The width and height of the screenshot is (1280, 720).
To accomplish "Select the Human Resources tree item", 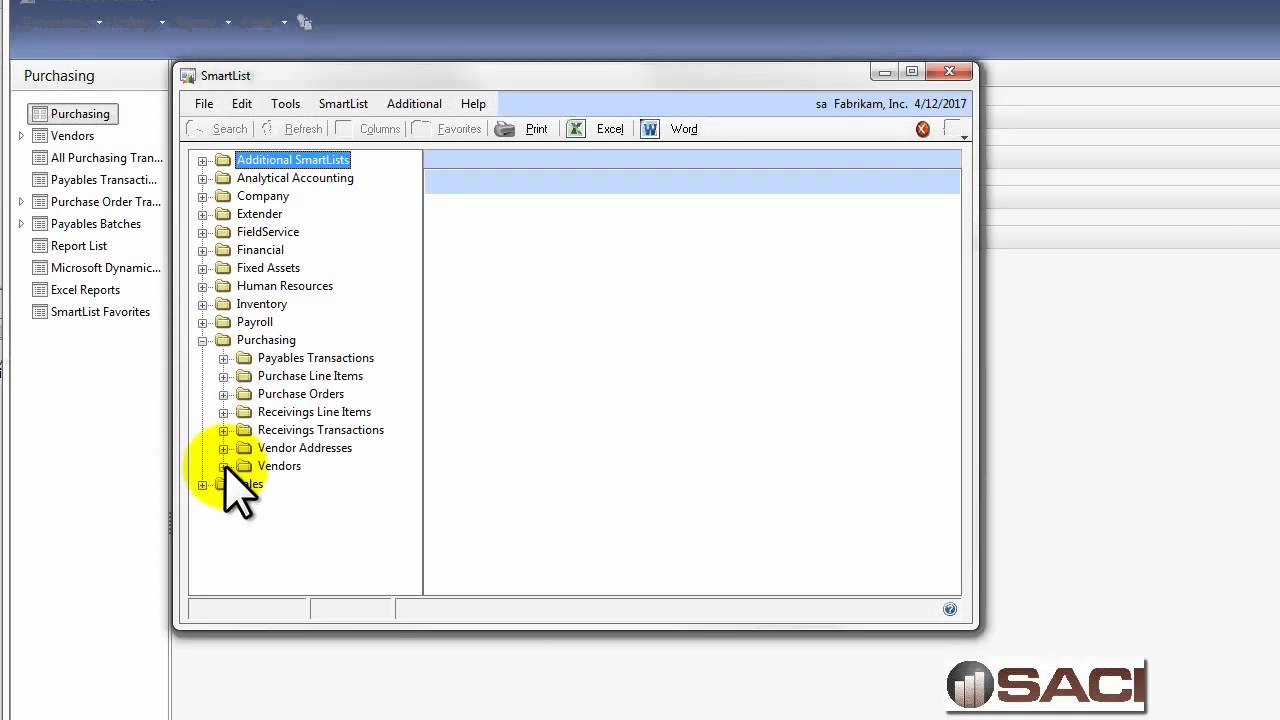I will click(x=285, y=286).
